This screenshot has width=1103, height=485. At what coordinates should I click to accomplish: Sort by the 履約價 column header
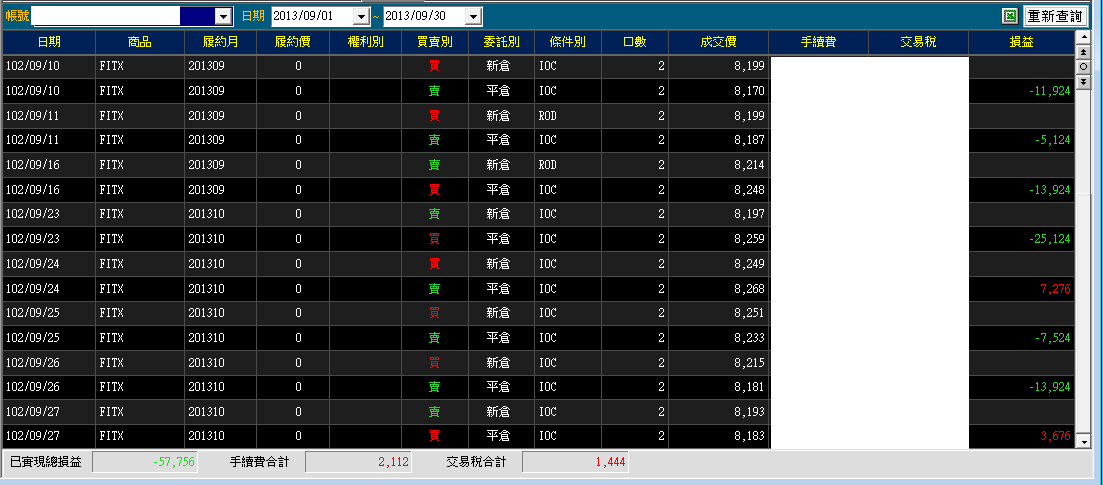pyautogui.click(x=293, y=42)
